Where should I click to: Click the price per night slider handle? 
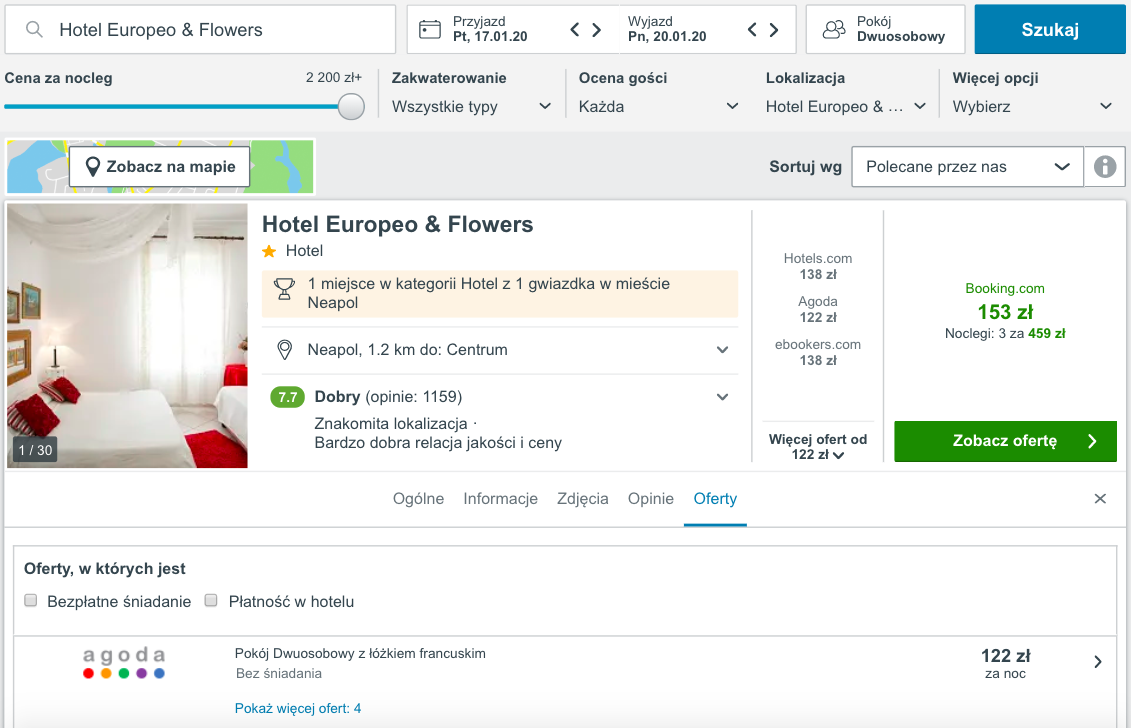tap(351, 107)
